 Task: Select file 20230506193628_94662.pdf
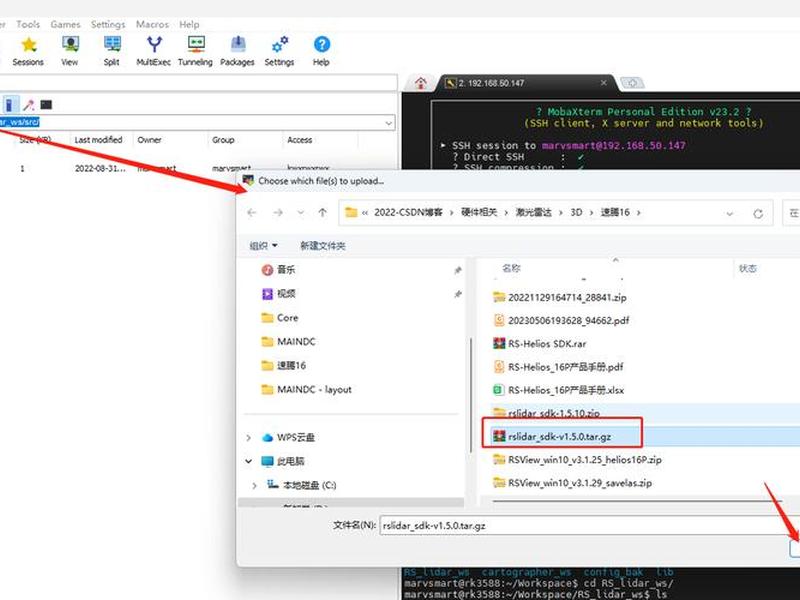561,320
